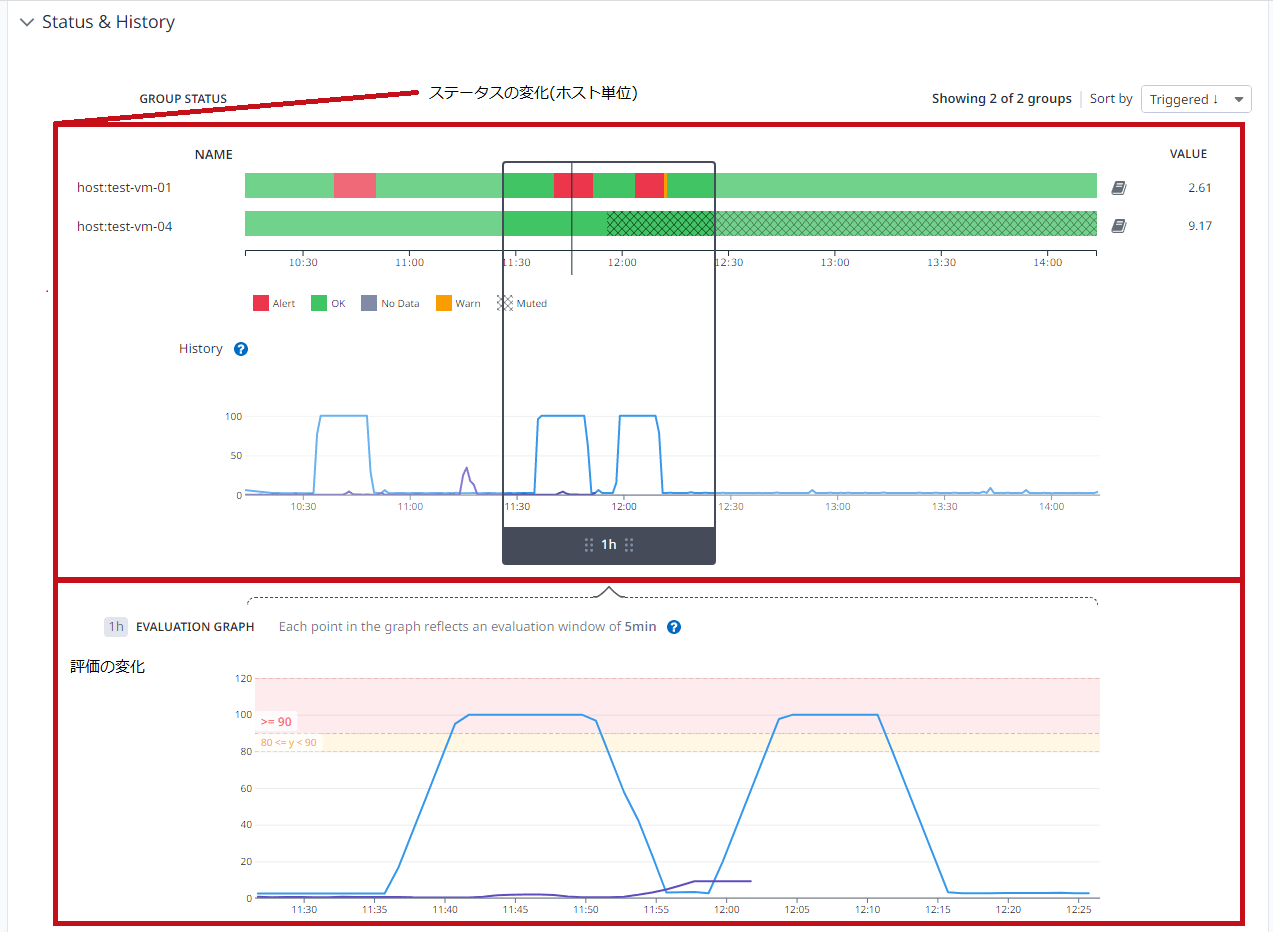Click the 1h badge beside EVALUATION GRAPH
Image resolution: width=1273 pixels, height=932 pixels.
(116, 627)
